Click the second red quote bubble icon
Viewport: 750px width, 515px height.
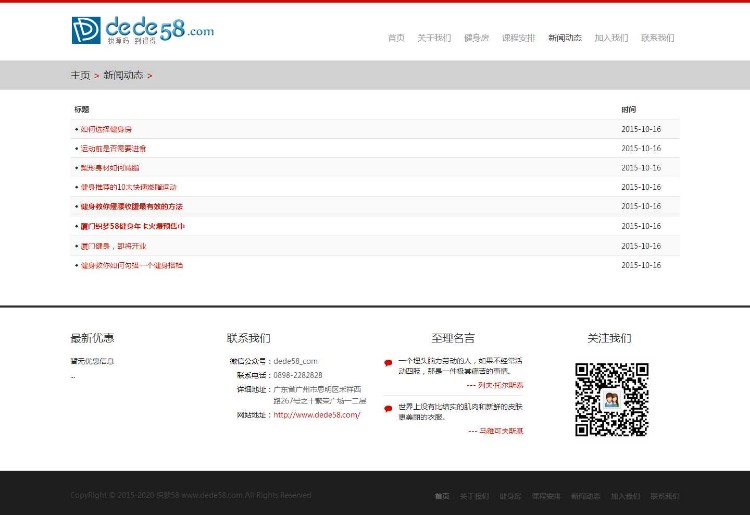pos(388,409)
